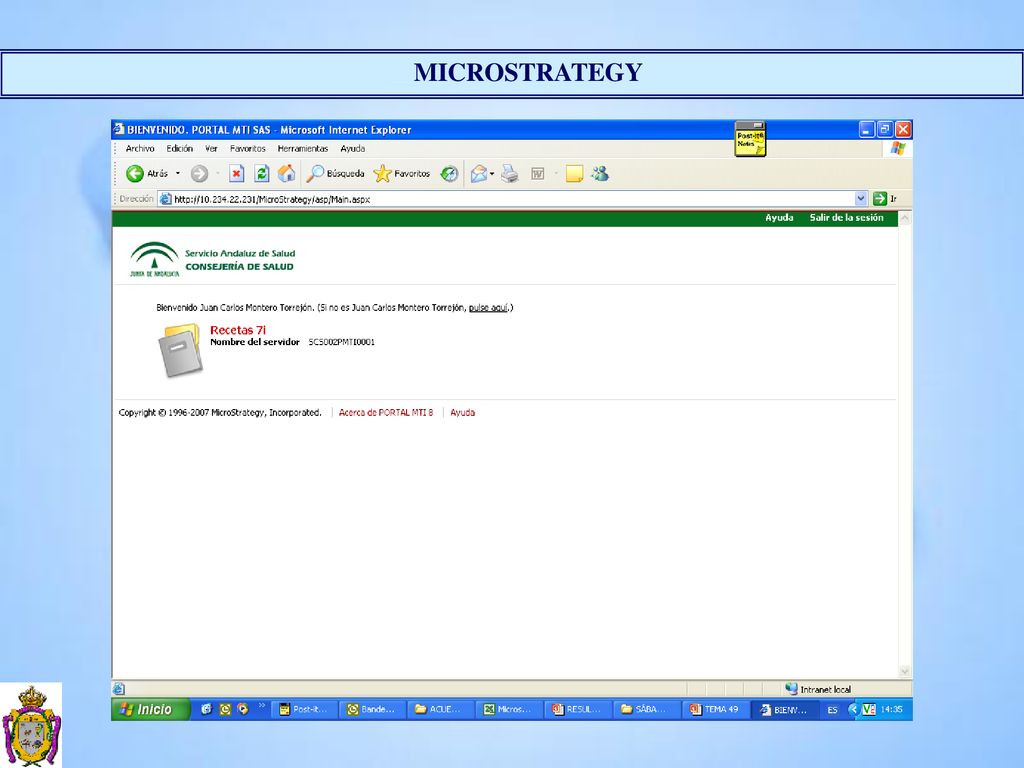Switch to Bande... taskbar window
This screenshot has width=1024, height=768.
(x=374, y=709)
